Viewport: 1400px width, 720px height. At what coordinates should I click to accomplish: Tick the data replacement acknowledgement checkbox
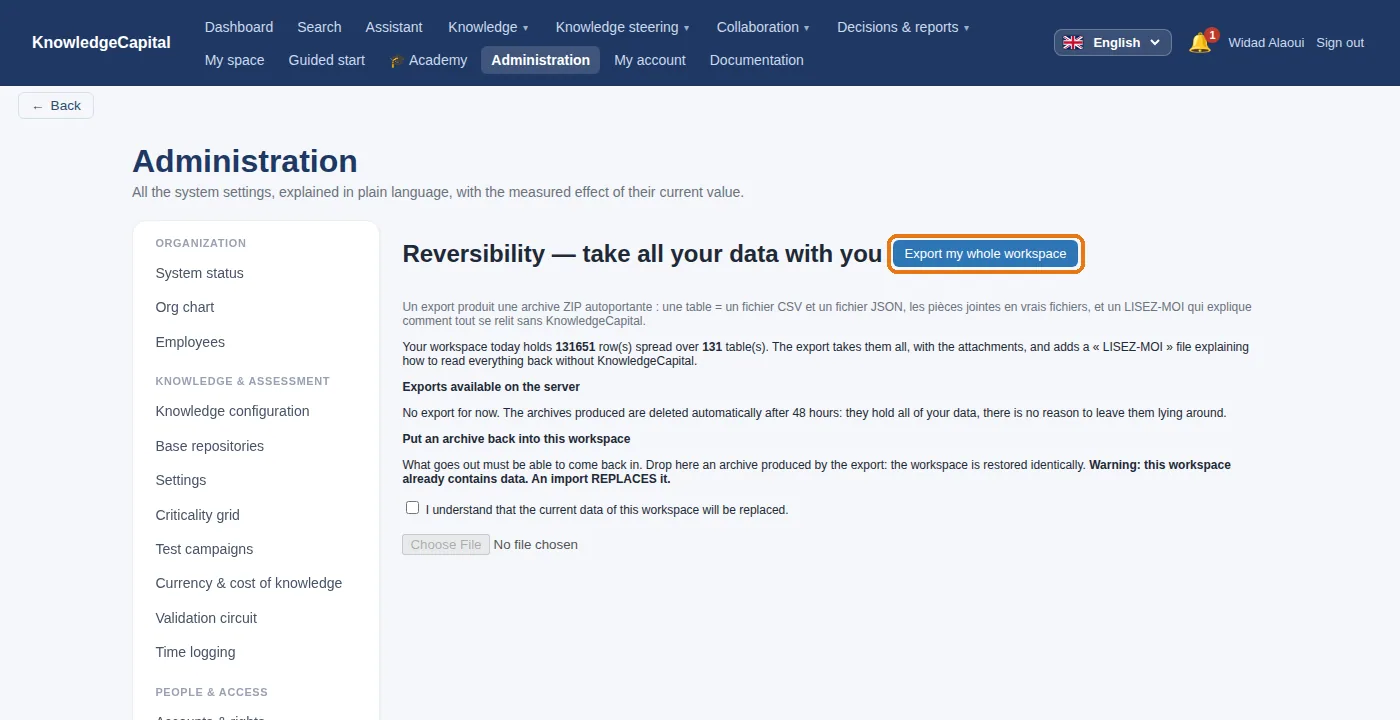pyautogui.click(x=412, y=508)
